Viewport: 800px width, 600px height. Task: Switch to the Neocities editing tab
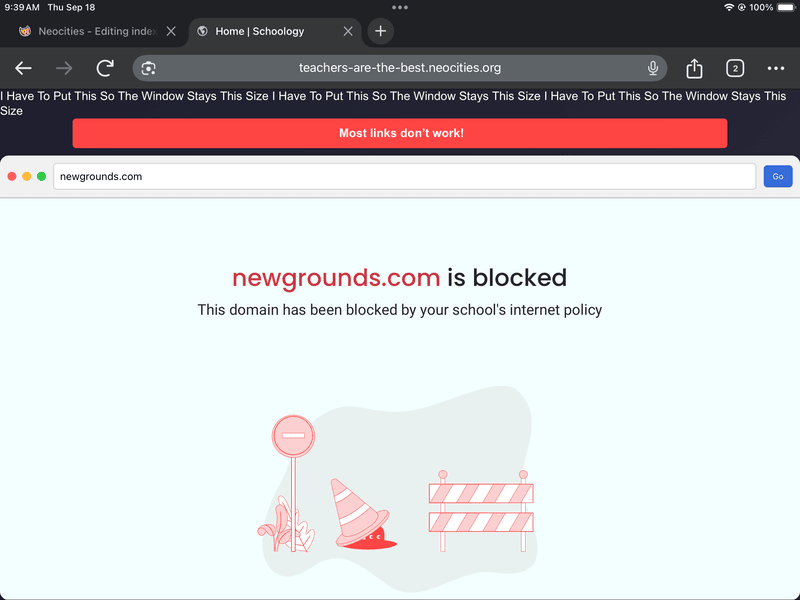pyautogui.click(x=90, y=31)
